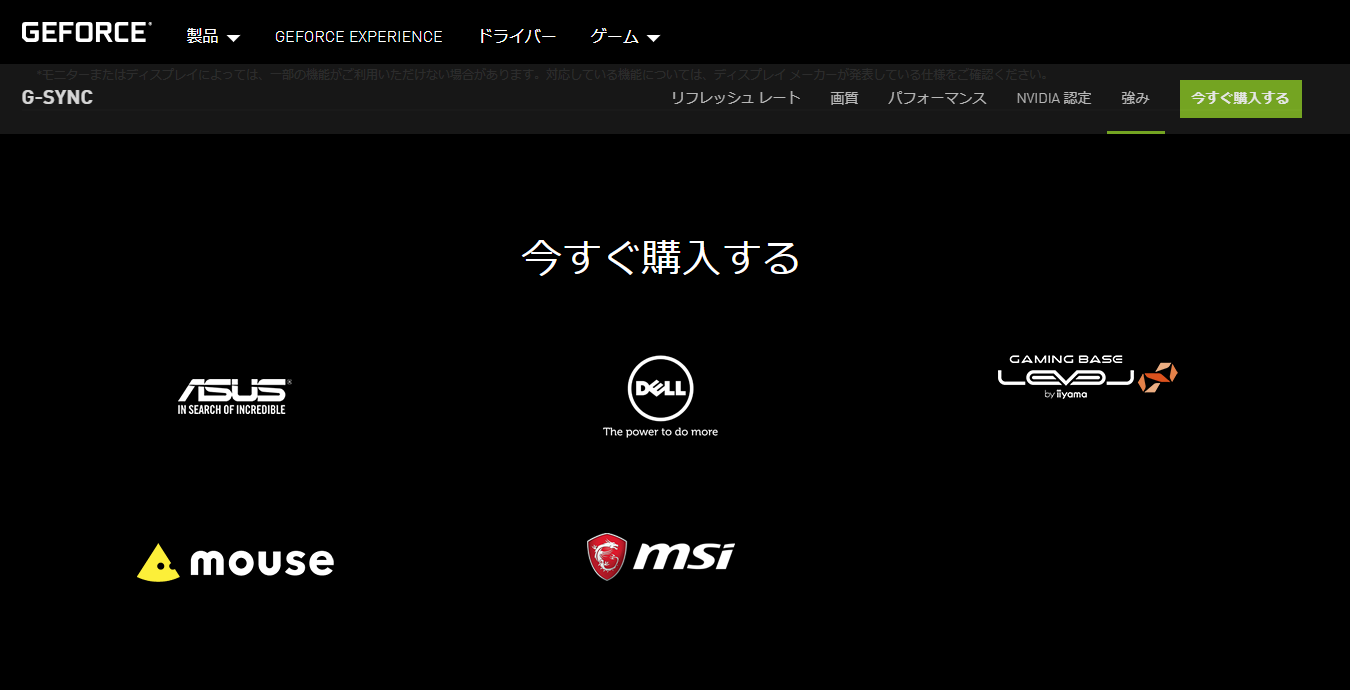The image size is (1350, 690).
Task: Click the orange LEVEL infinity emblem
Action: [1158, 376]
